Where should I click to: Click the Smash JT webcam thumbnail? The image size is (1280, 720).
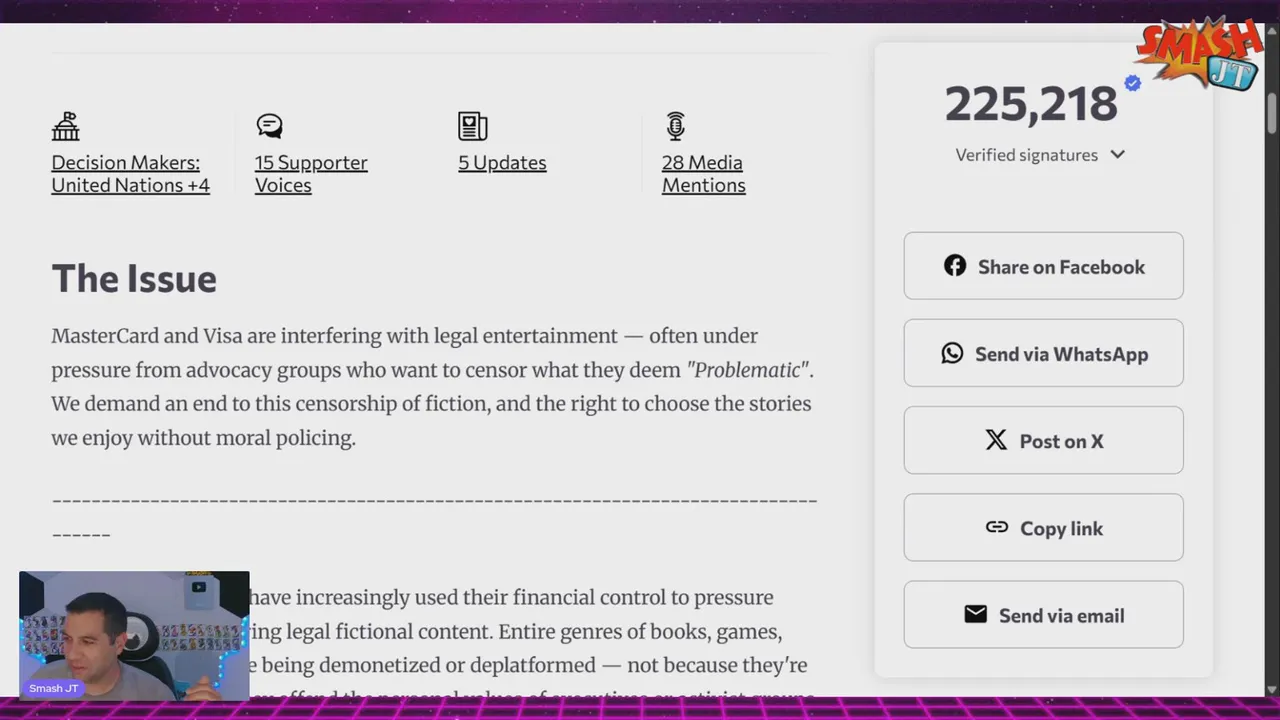coord(134,636)
